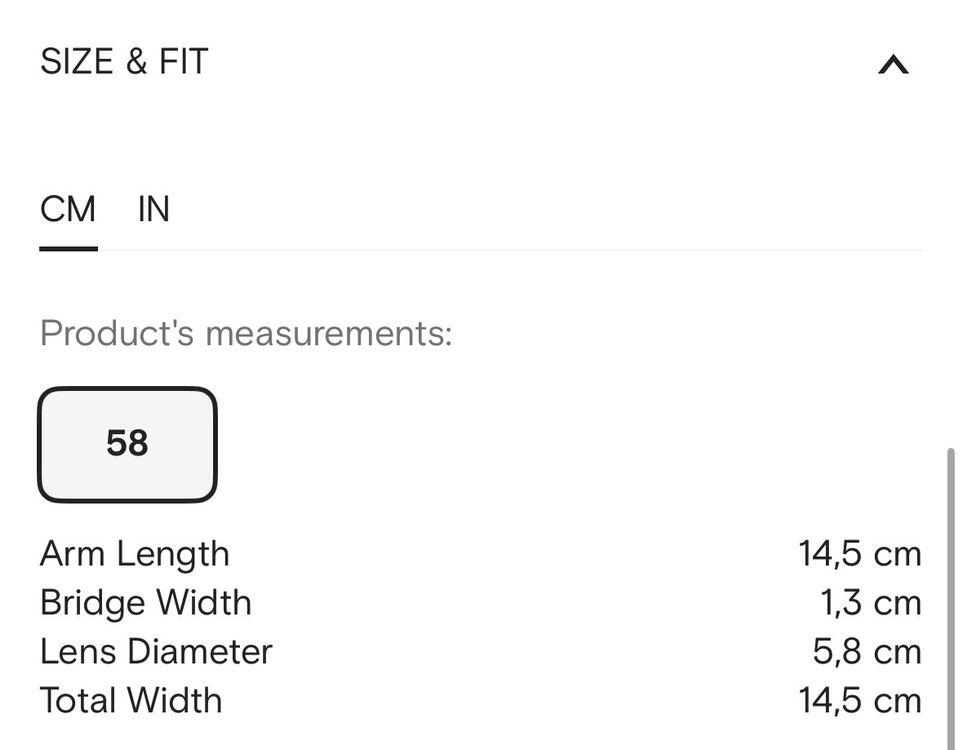Collapse the Size & Fit section chevron
The height and width of the screenshot is (750, 962).
click(893, 64)
